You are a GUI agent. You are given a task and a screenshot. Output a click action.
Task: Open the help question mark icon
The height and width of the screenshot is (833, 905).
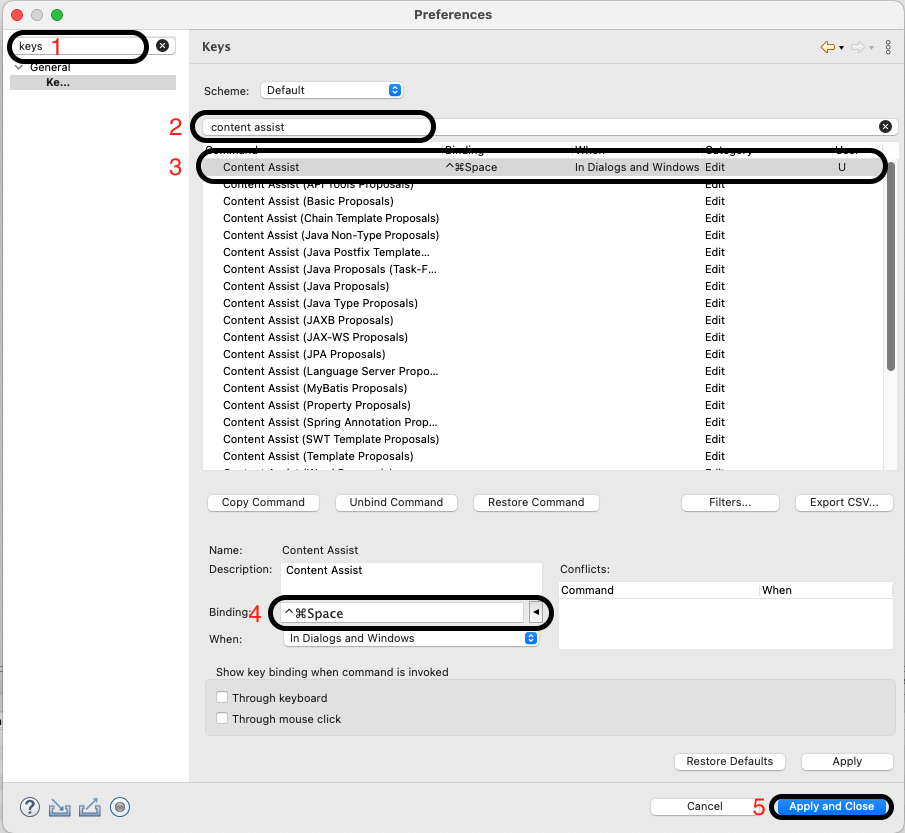click(30, 806)
